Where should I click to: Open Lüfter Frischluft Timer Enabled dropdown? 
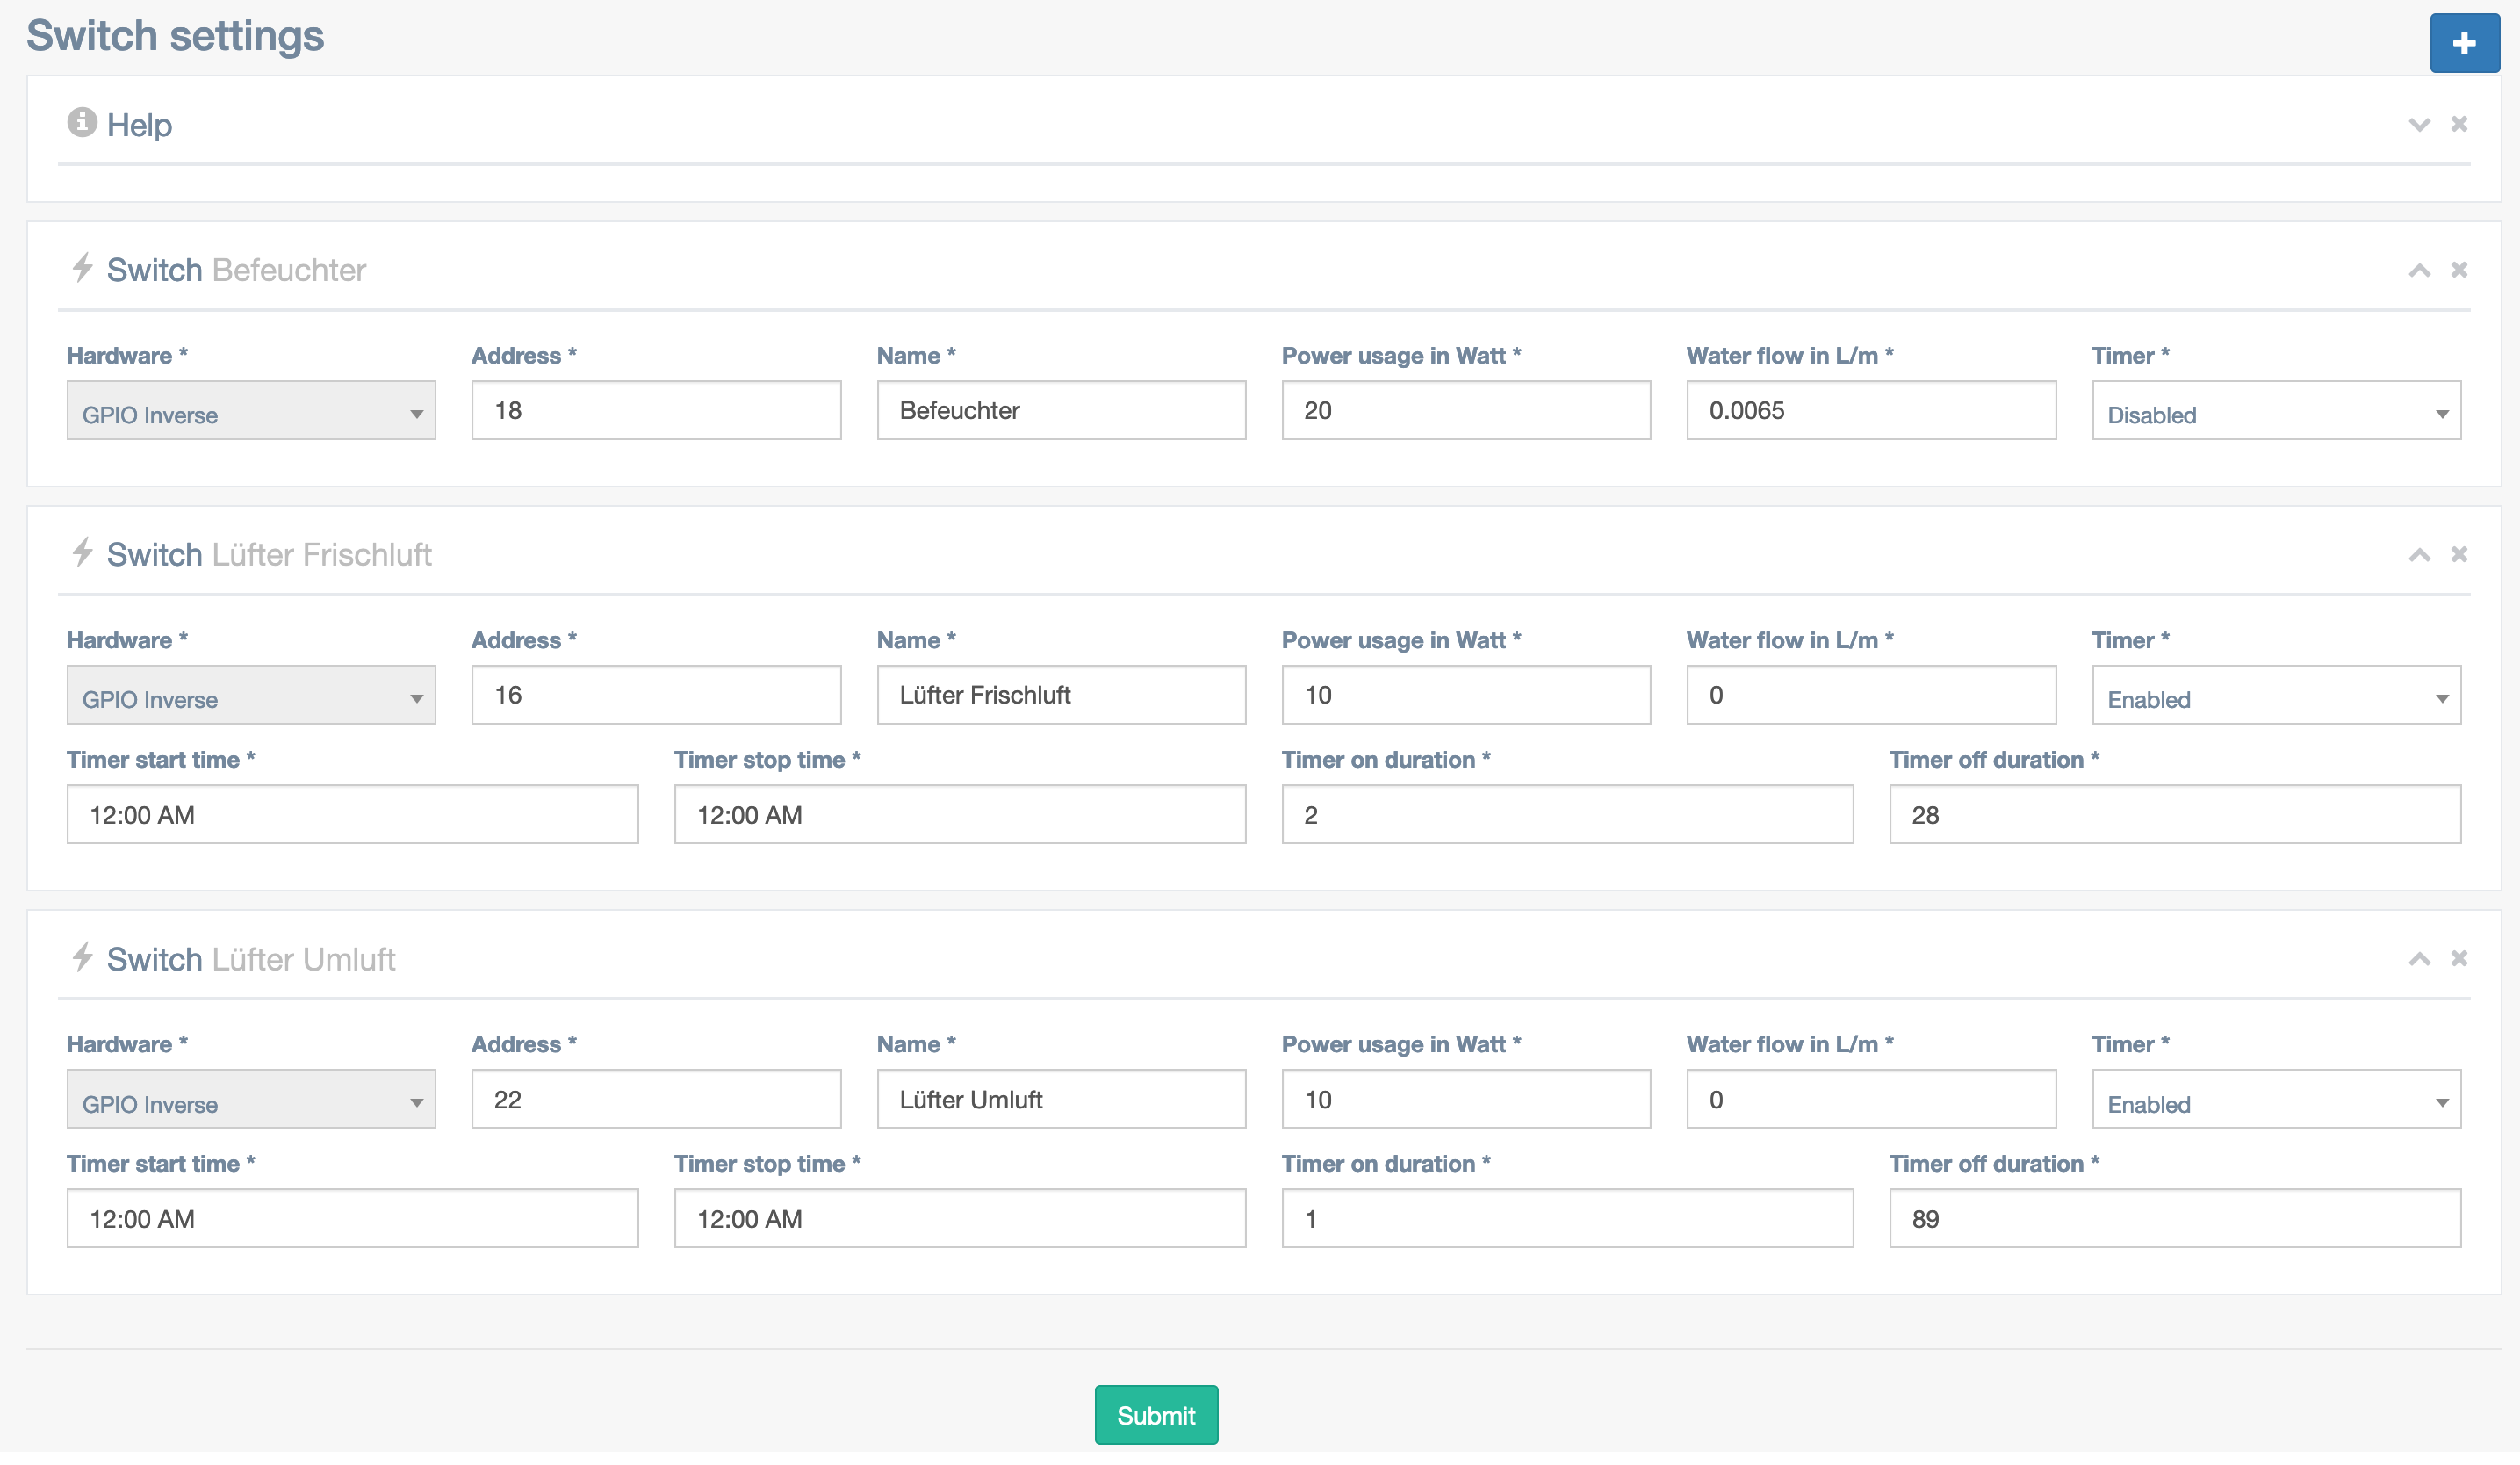pyautogui.click(x=2275, y=696)
